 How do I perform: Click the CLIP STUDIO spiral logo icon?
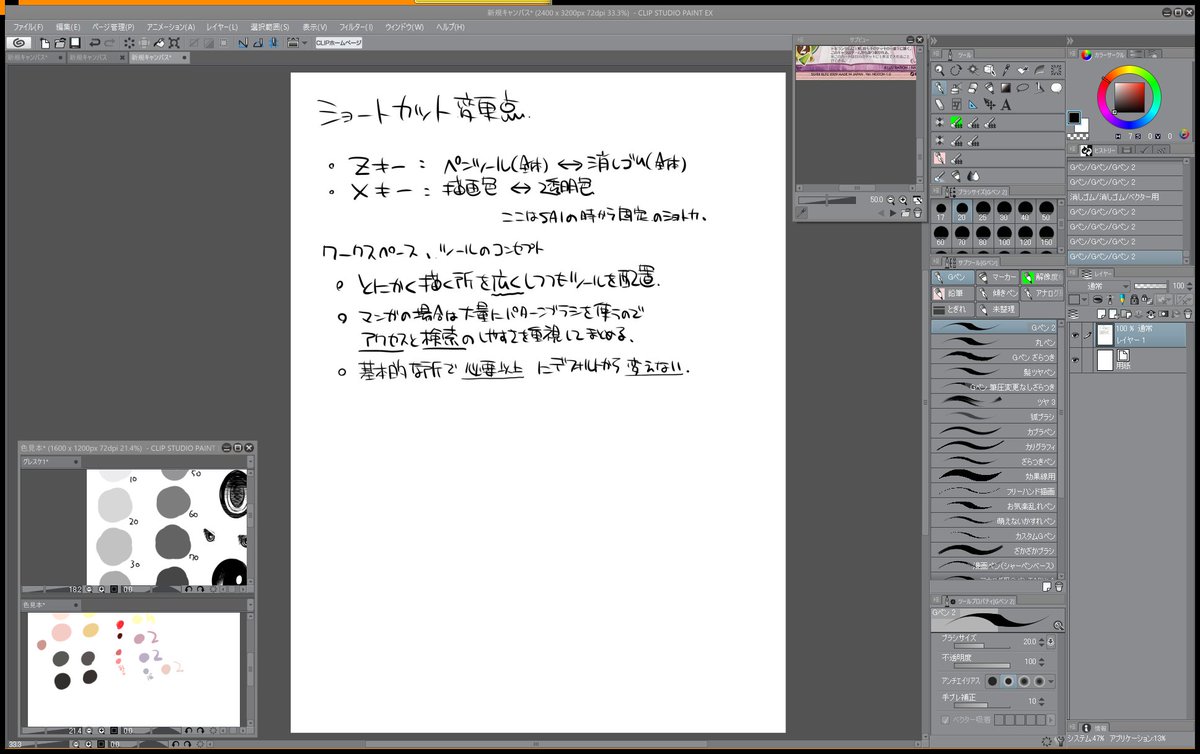click(x=19, y=43)
